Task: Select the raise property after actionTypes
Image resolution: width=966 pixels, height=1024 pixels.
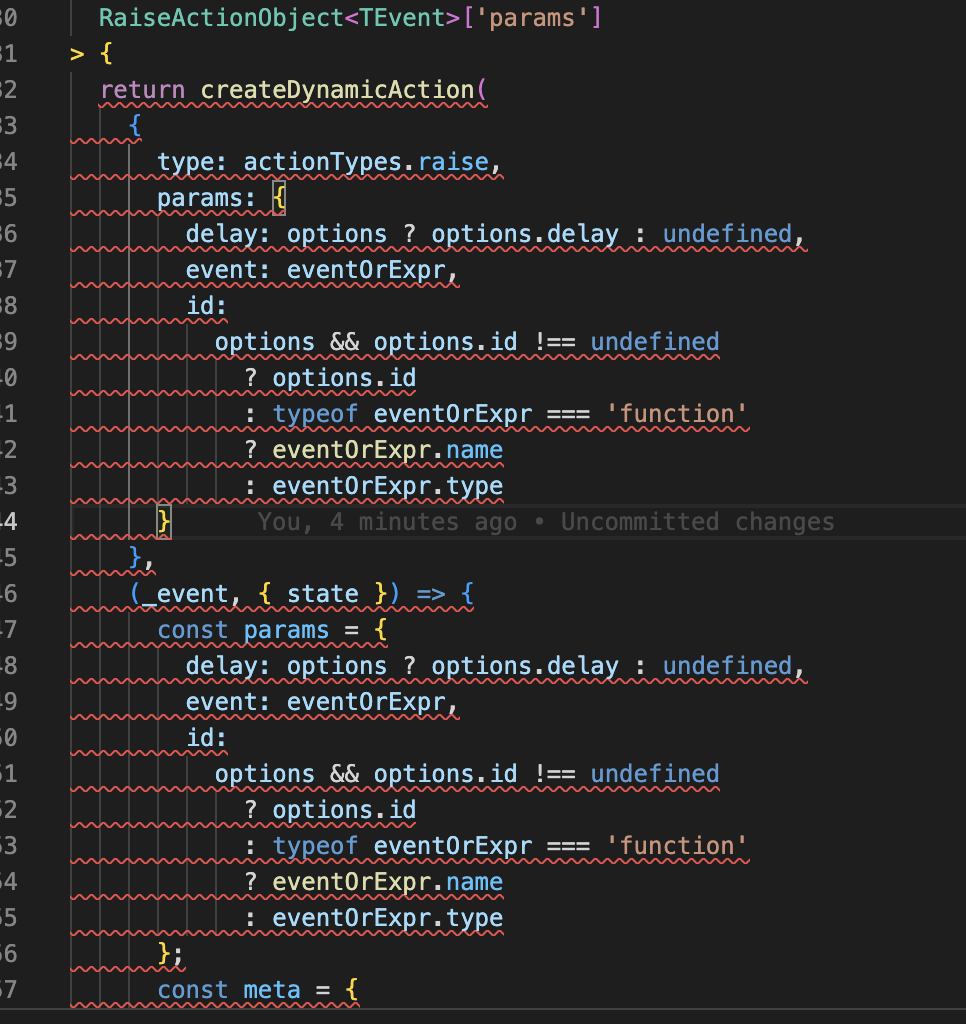Action: click(453, 162)
